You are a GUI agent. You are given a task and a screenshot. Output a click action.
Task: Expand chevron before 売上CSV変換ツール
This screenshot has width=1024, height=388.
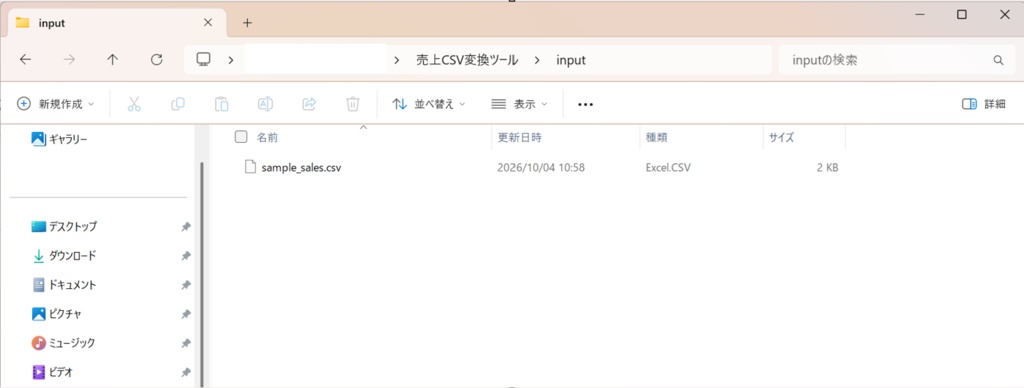(397, 60)
